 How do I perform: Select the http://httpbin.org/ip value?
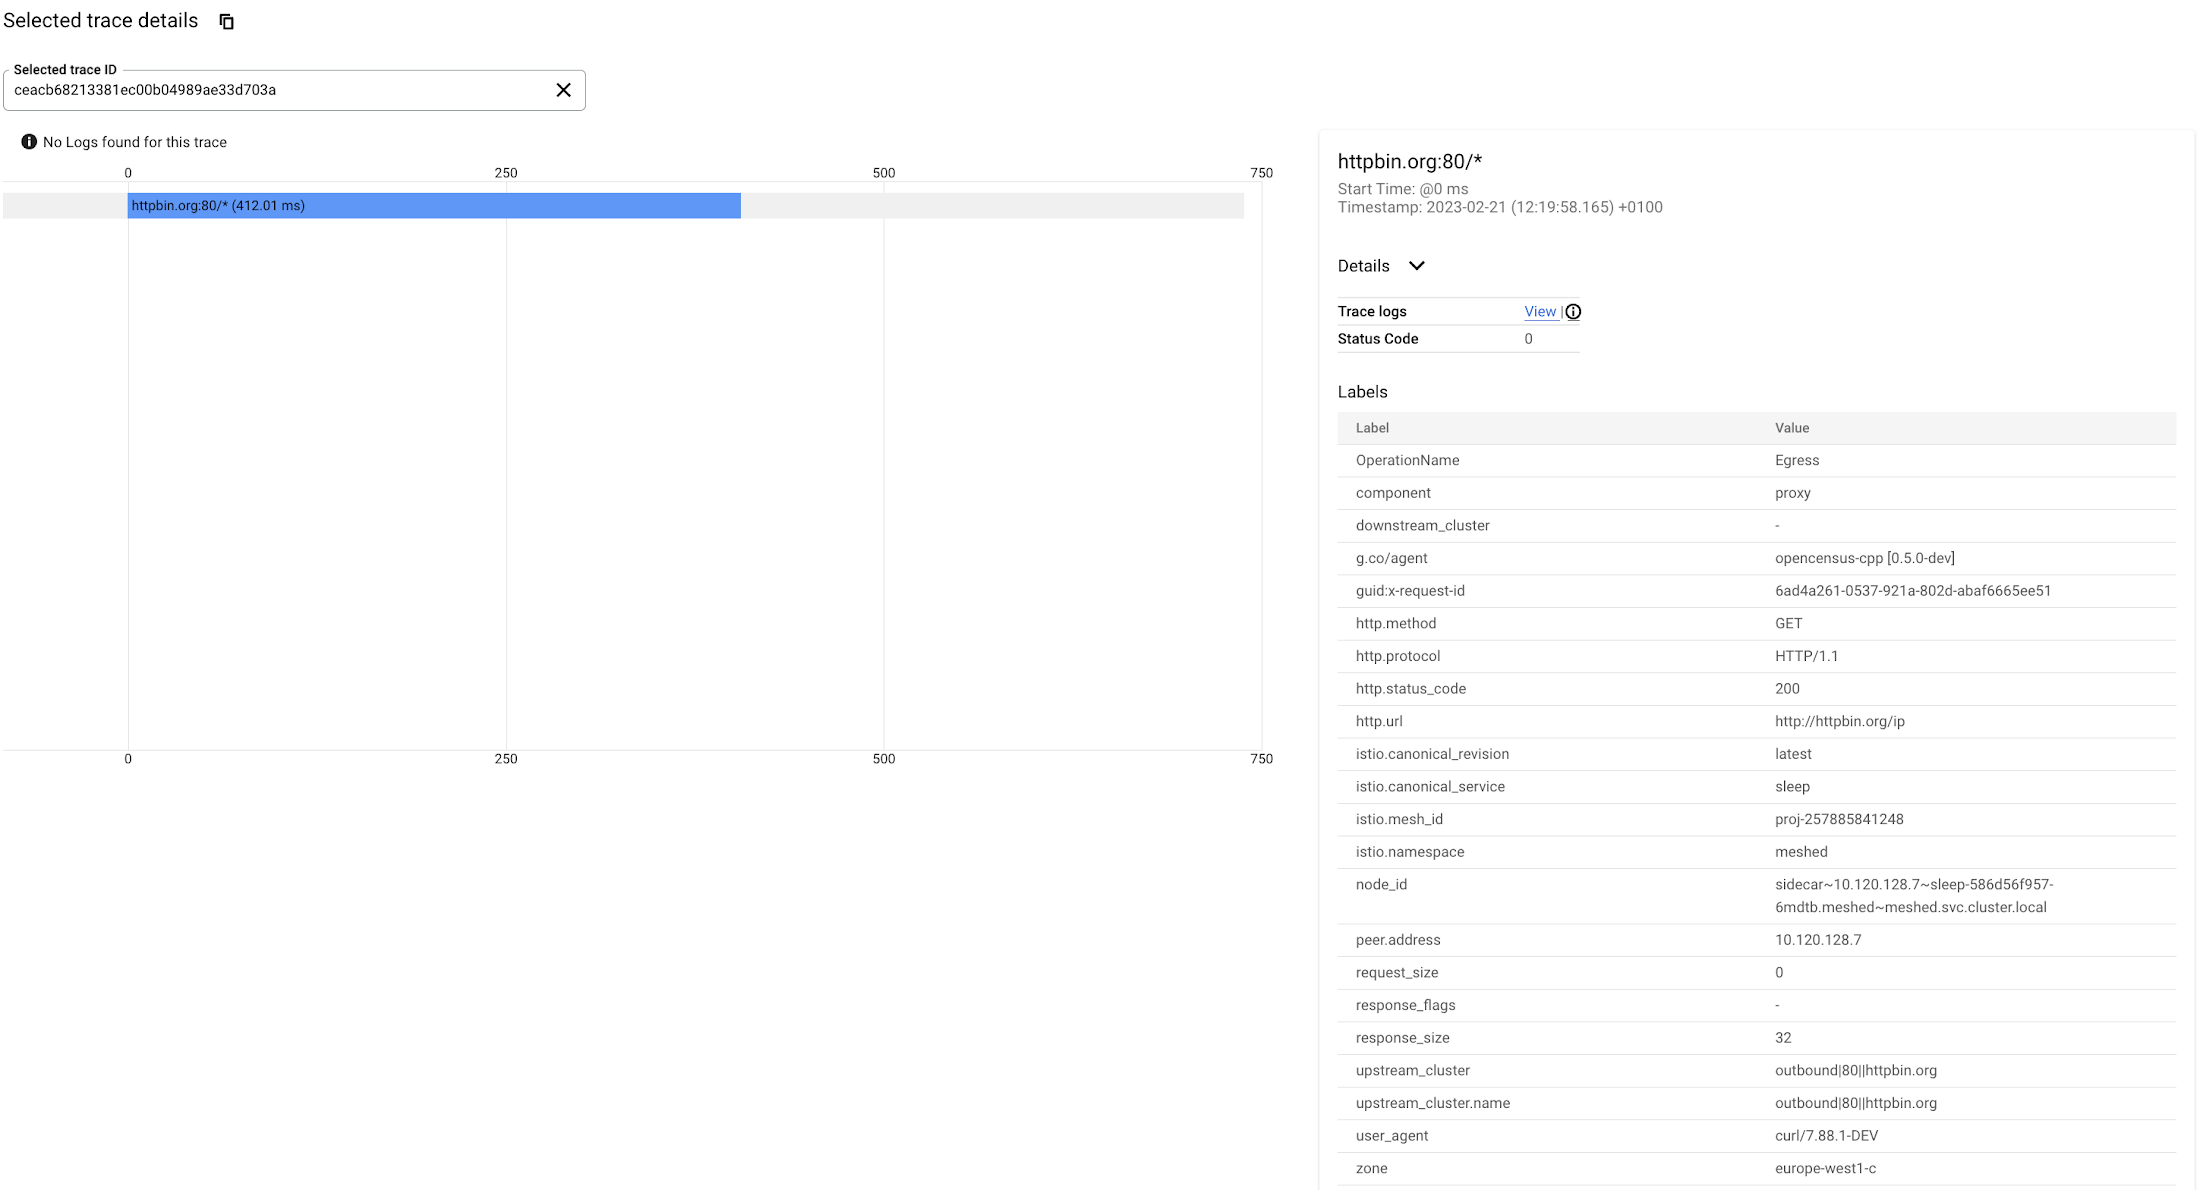tap(1840, 722)
